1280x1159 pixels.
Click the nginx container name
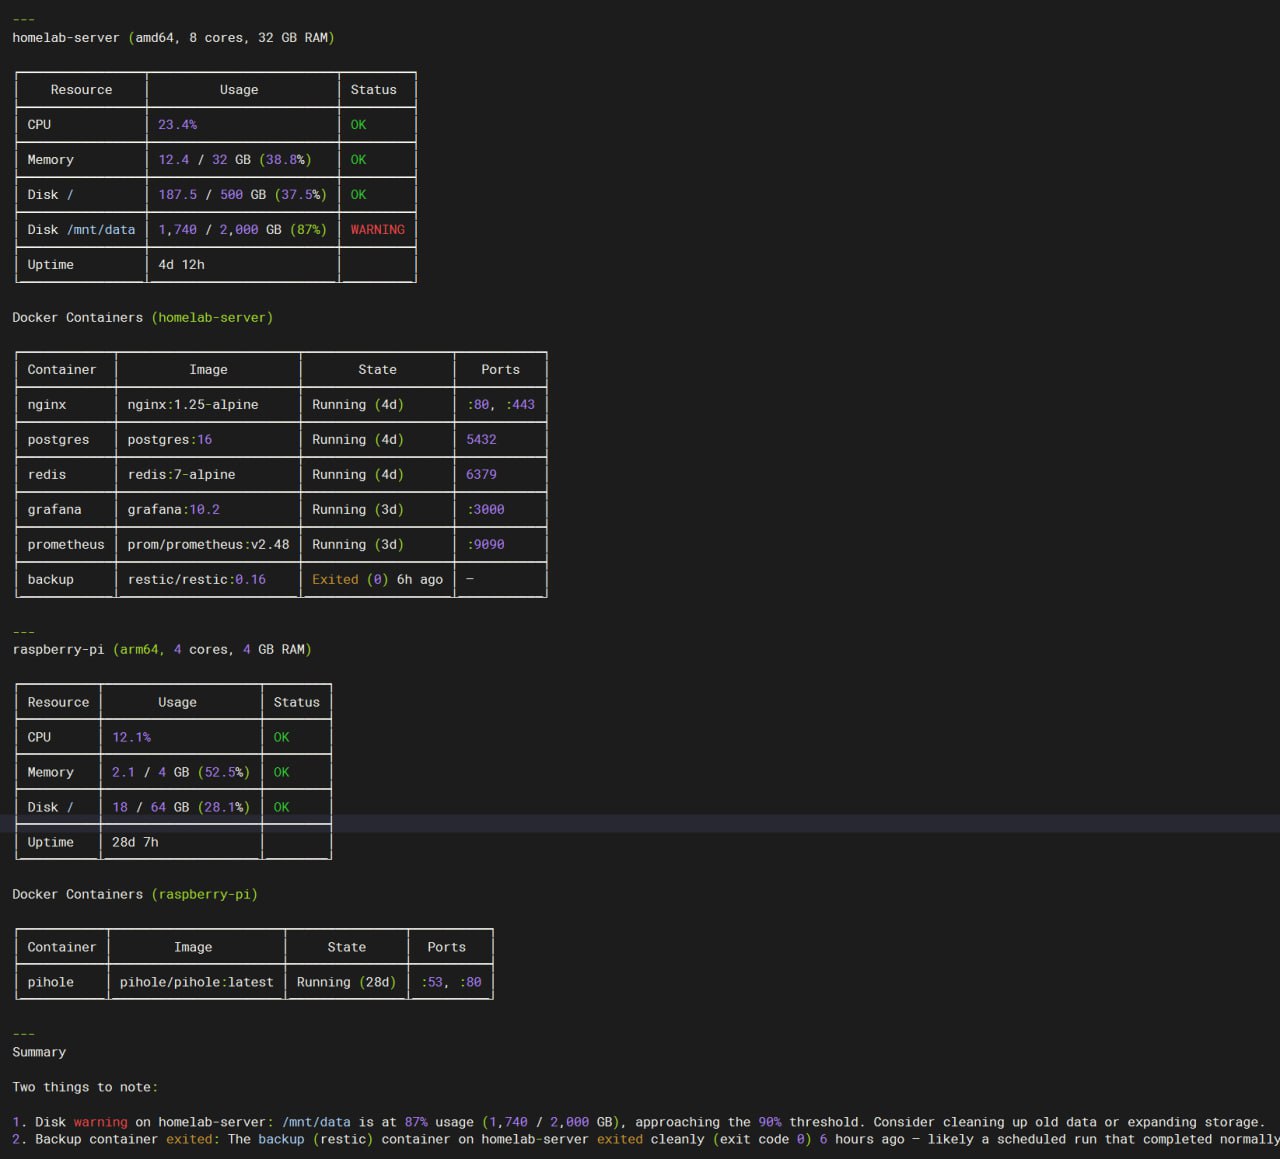click(x=47, y=405)
